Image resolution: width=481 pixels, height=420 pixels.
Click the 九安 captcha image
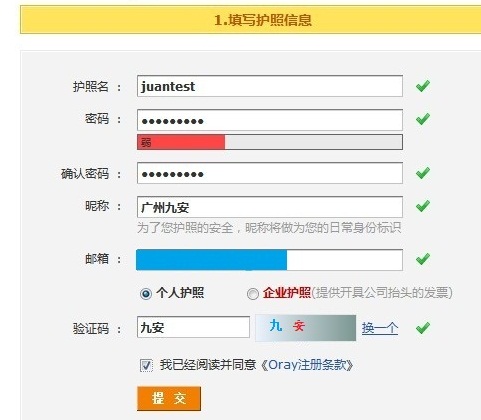[306, 328]
